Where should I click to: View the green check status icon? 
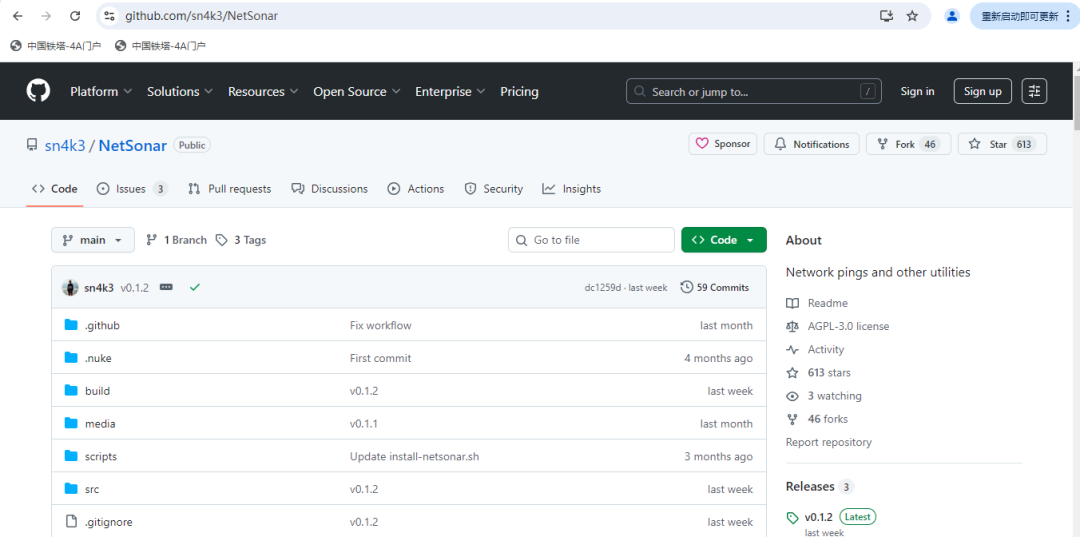(195, 287)
